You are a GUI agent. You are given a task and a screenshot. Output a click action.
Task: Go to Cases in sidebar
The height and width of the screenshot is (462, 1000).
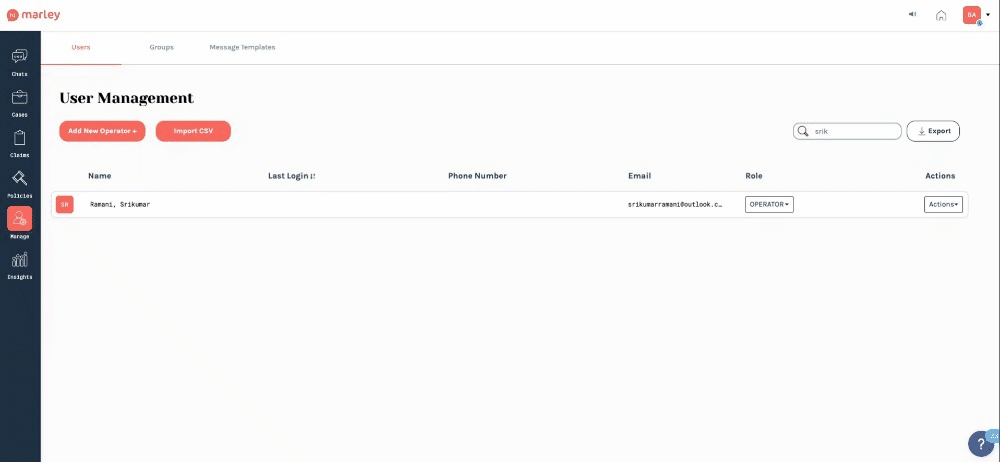tap(20, 100)
